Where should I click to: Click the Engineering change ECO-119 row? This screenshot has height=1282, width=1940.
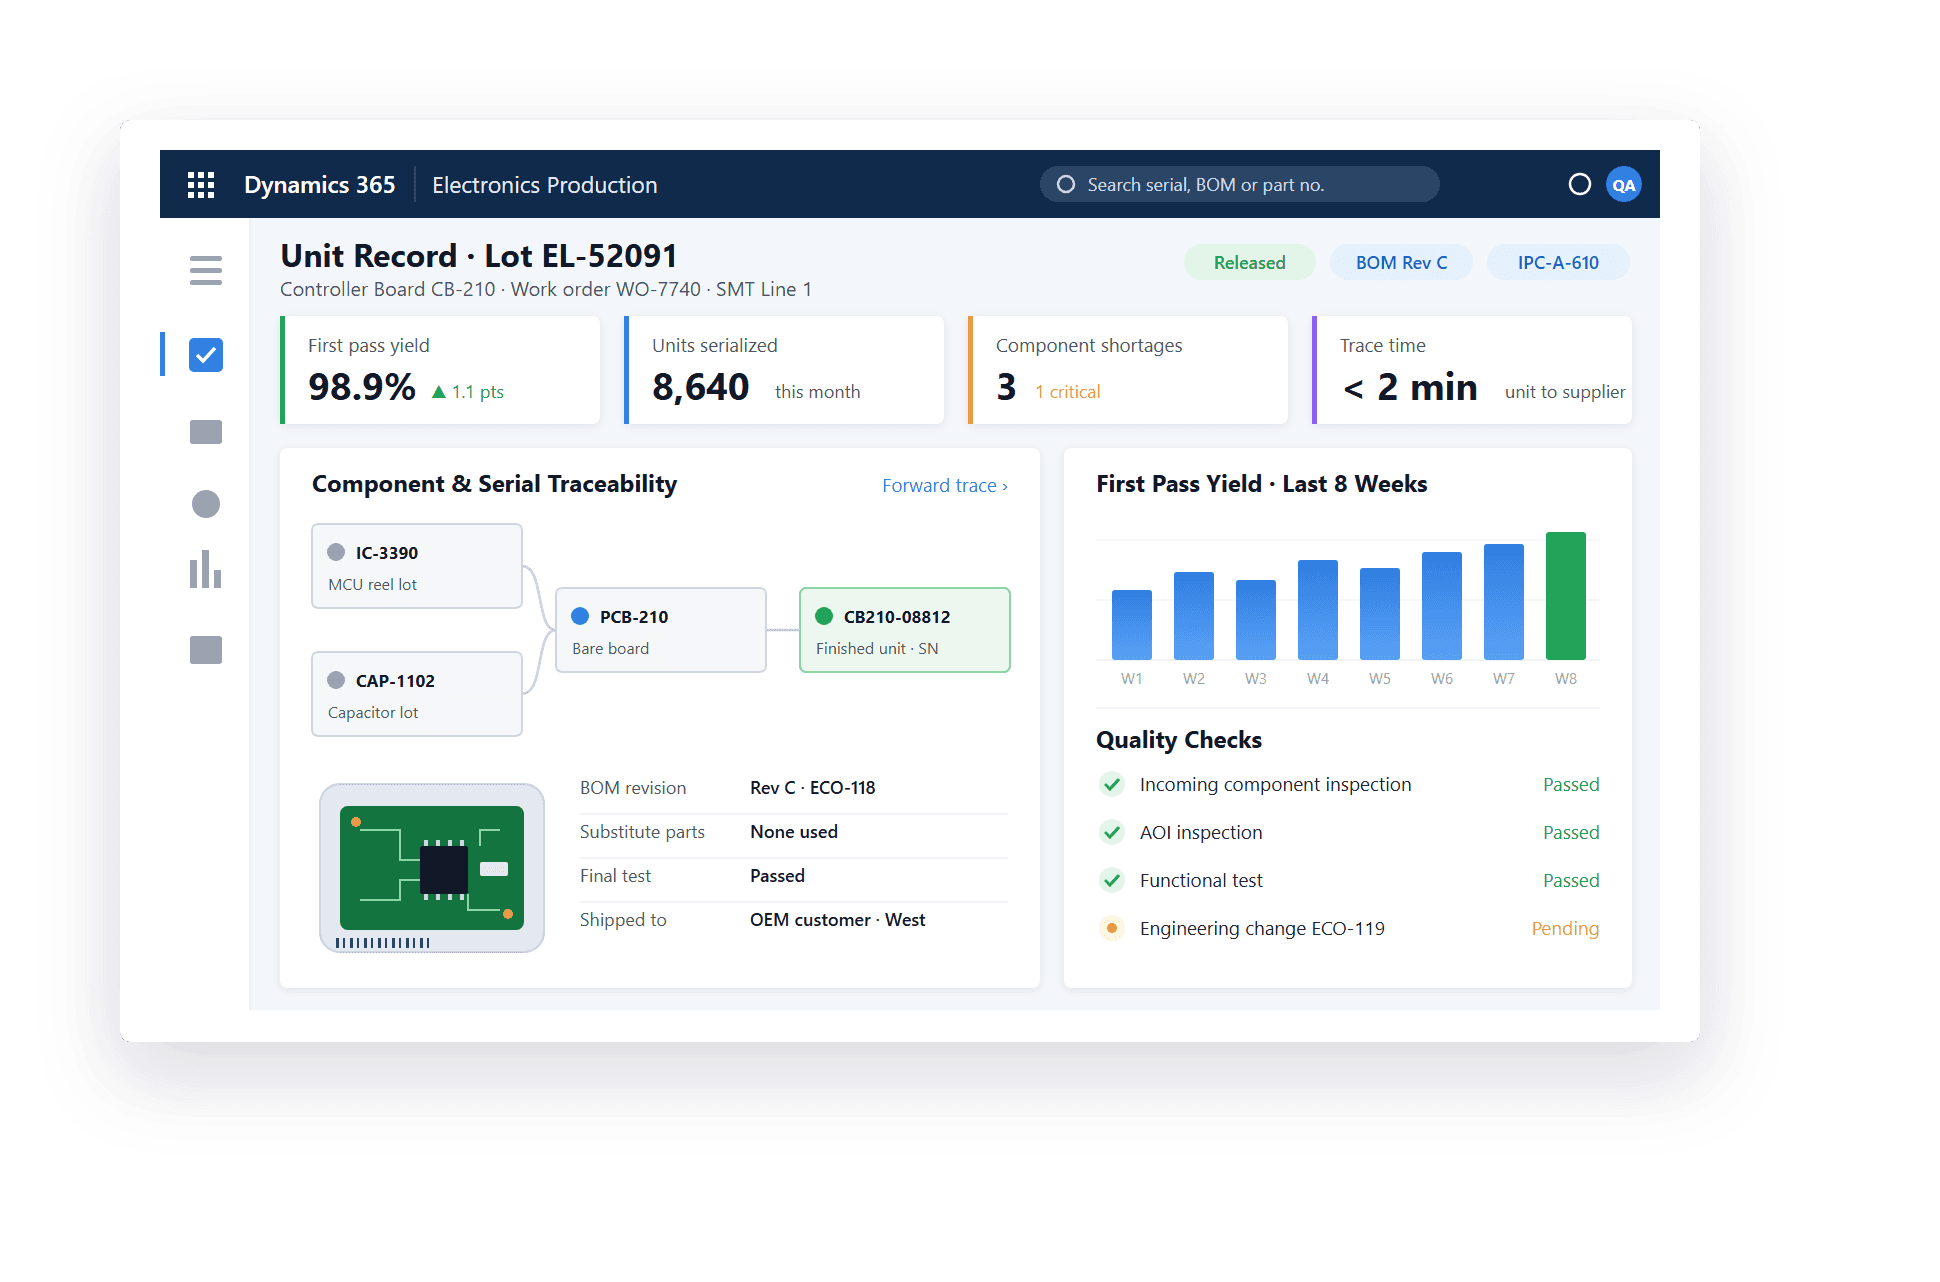point(1348,928)
